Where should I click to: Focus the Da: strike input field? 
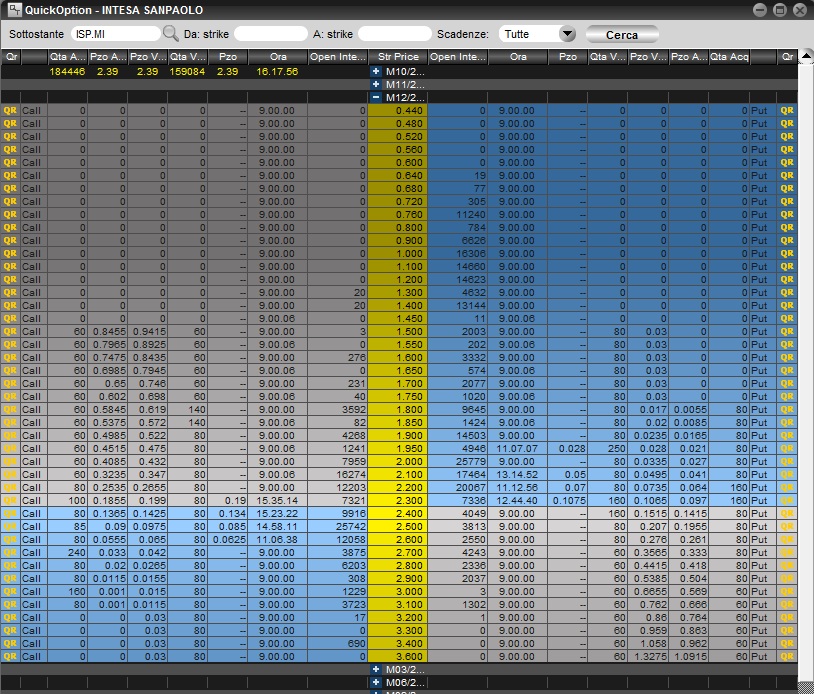pos(270,34)
